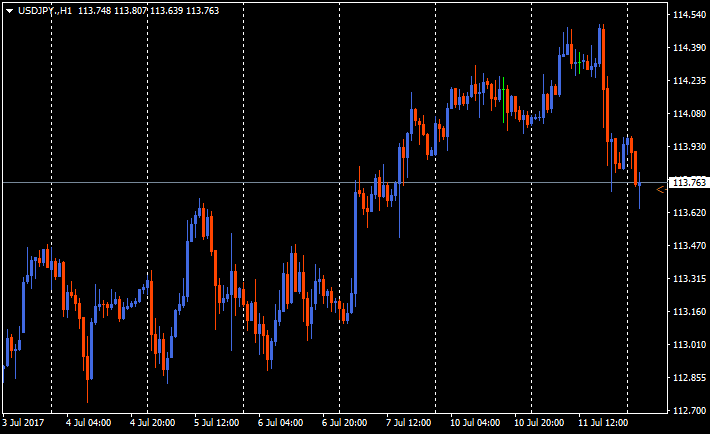Click the 10 Jul 20:00 time label
This screenshot has height=434, width=710.
click(539, 423)
